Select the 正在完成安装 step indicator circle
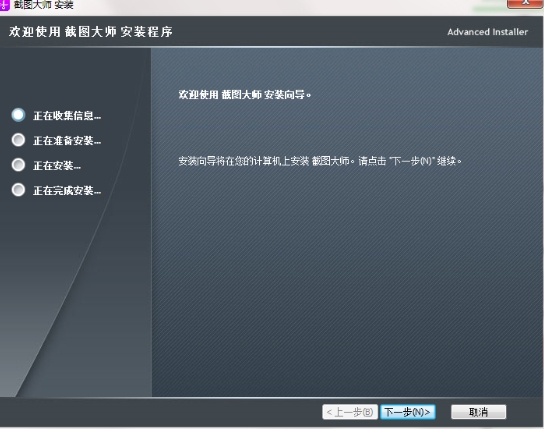544x432 pixels. click(18, 190)
